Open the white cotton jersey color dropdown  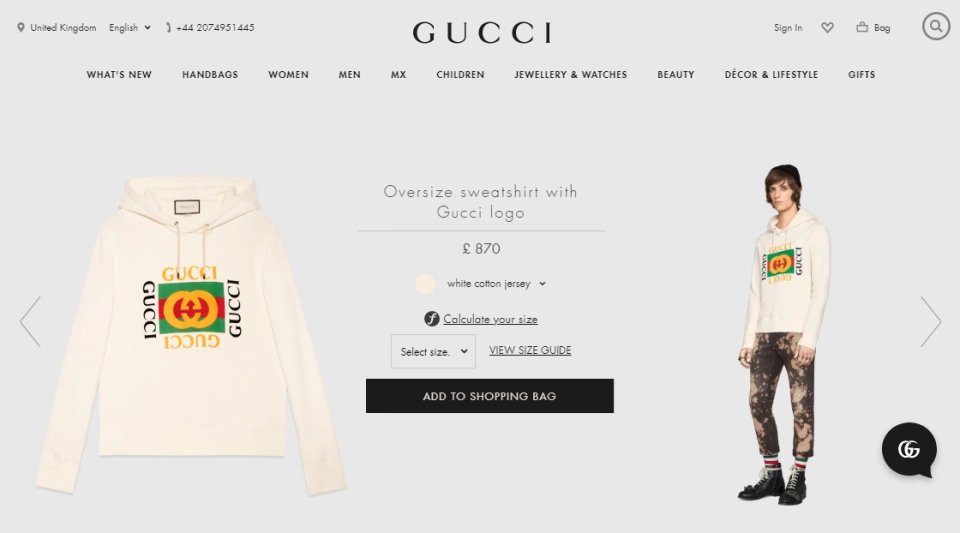tap(496, 284)
